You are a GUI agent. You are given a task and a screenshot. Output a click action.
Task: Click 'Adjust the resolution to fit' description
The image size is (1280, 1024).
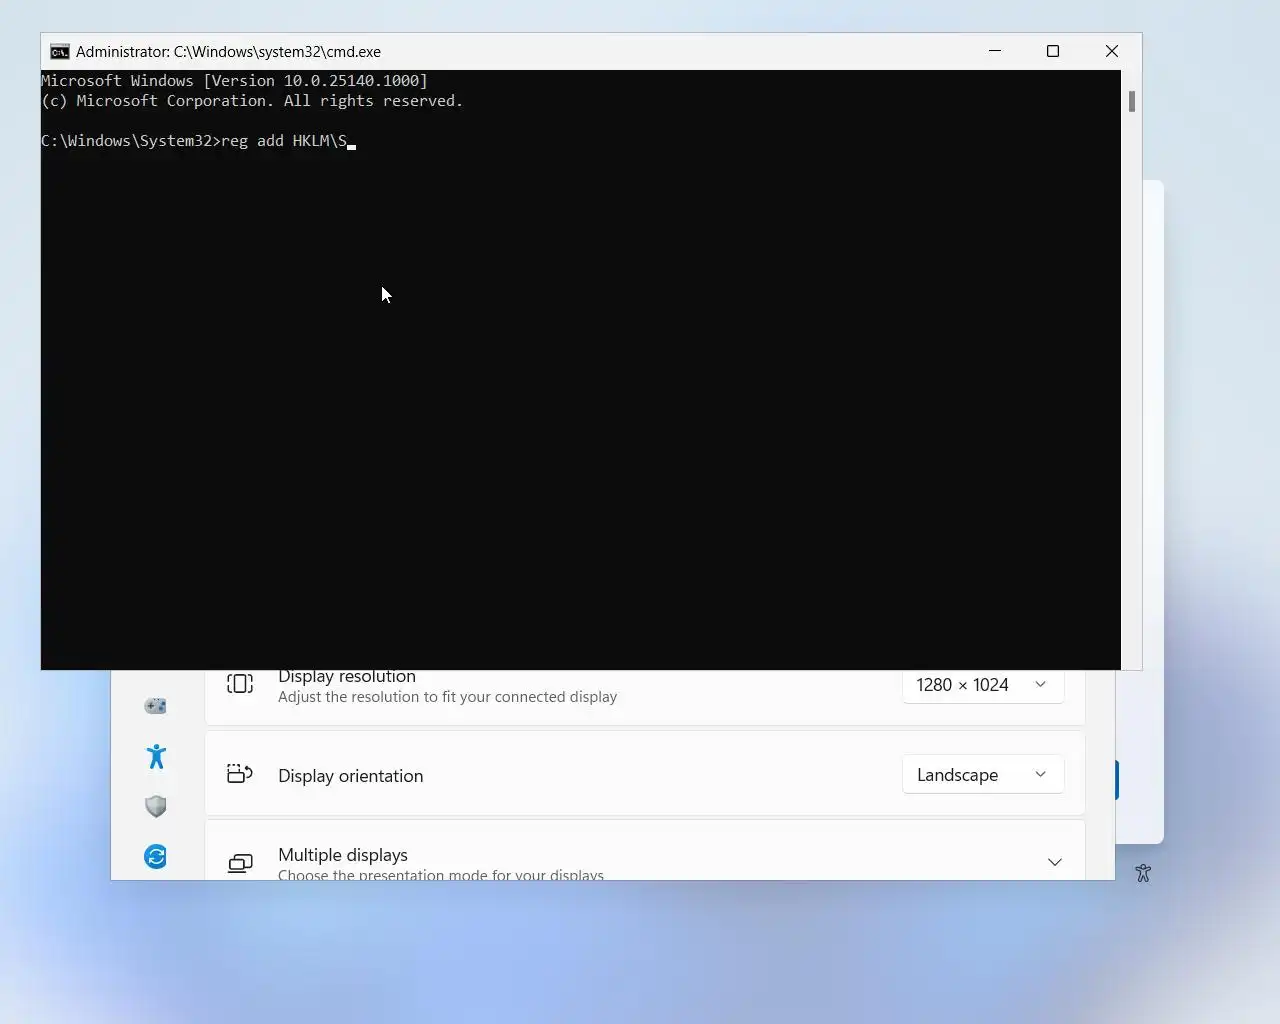pyautogui.click(x=447, y=697)
